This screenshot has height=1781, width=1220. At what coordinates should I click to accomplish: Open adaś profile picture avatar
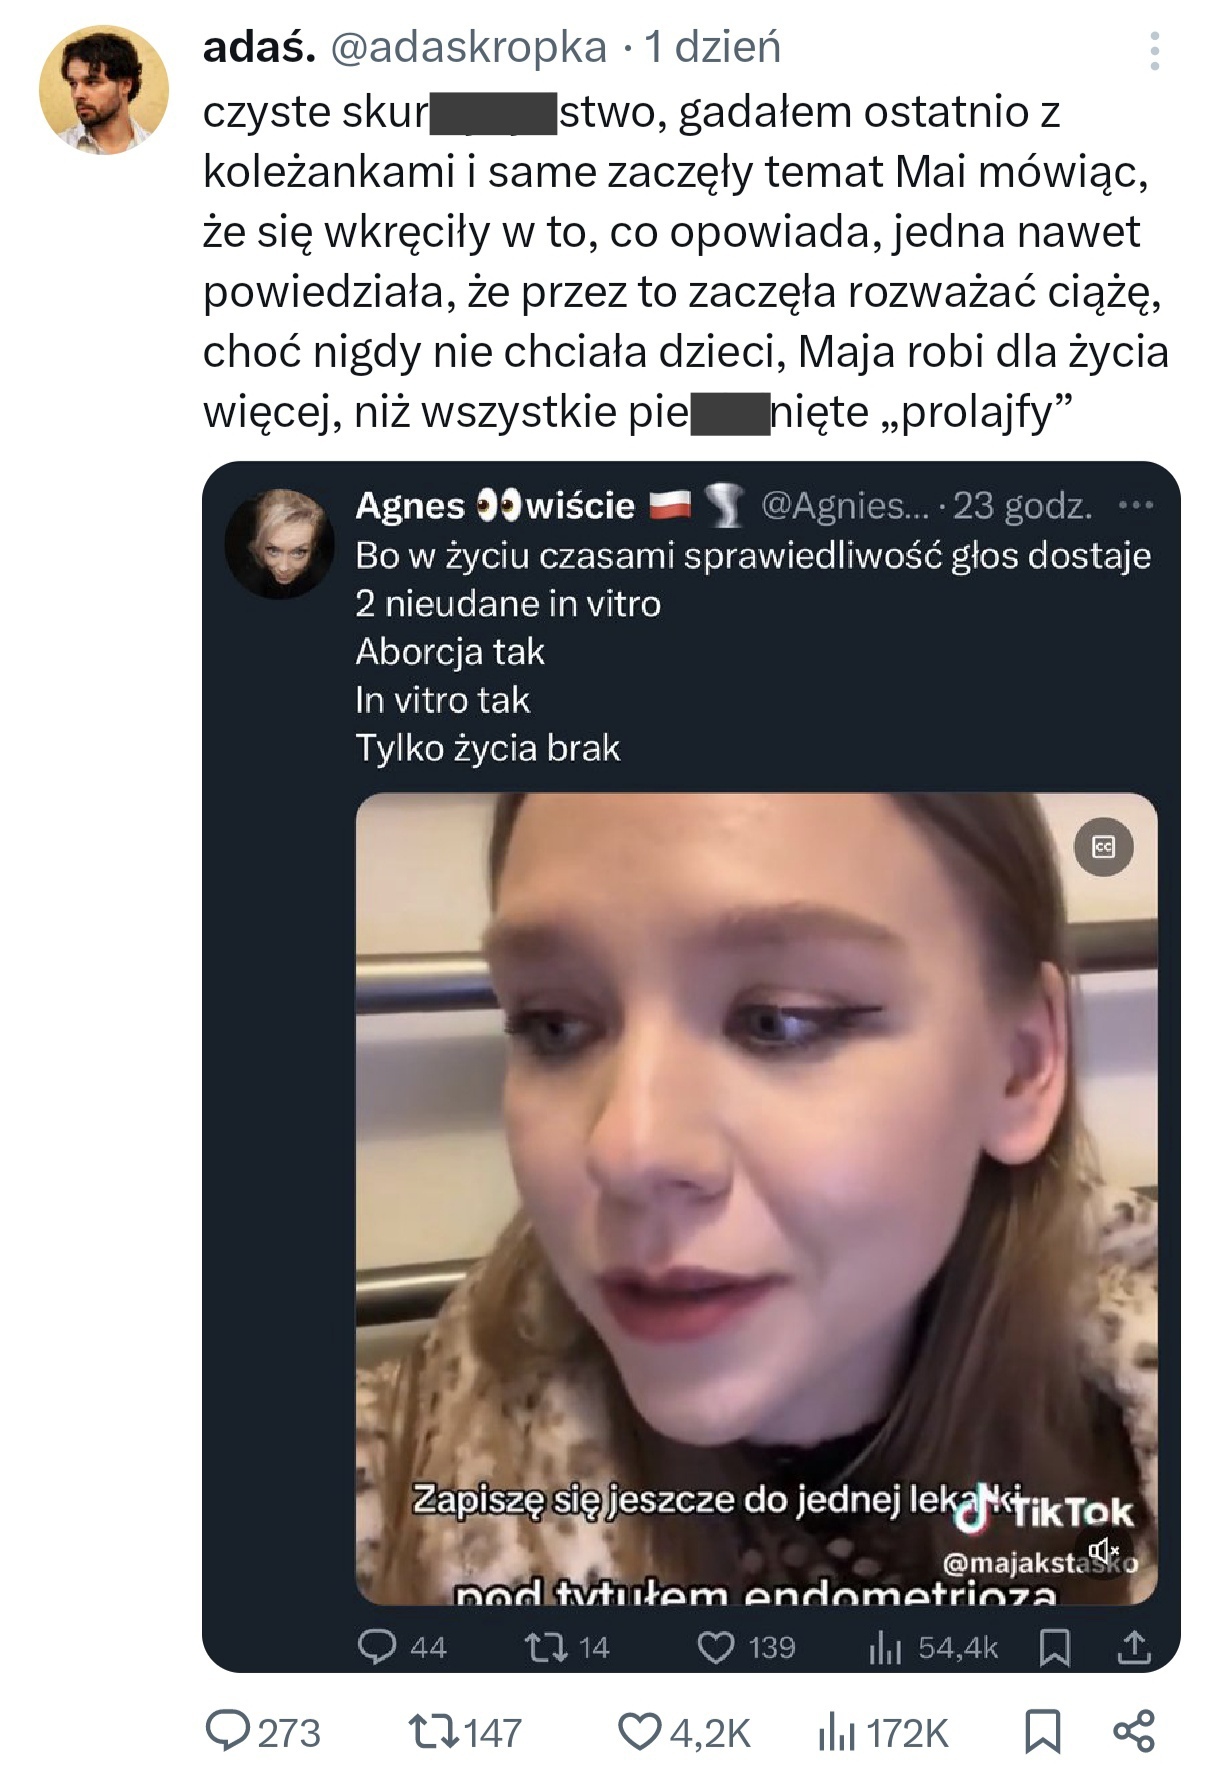[103, 90]
